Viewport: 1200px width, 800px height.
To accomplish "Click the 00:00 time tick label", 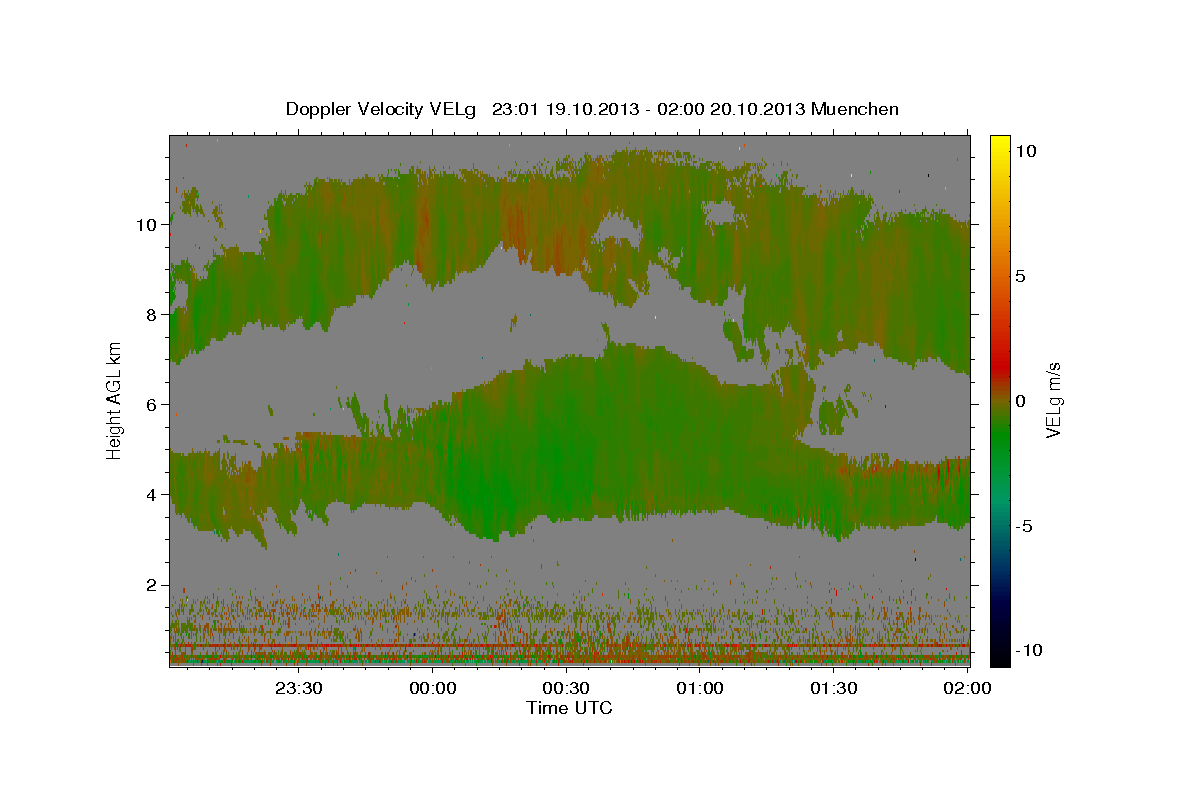I will coord(433,688).
